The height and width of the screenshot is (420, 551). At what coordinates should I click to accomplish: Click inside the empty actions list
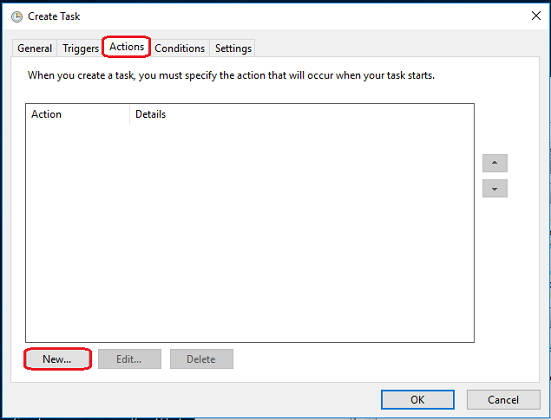249,232
